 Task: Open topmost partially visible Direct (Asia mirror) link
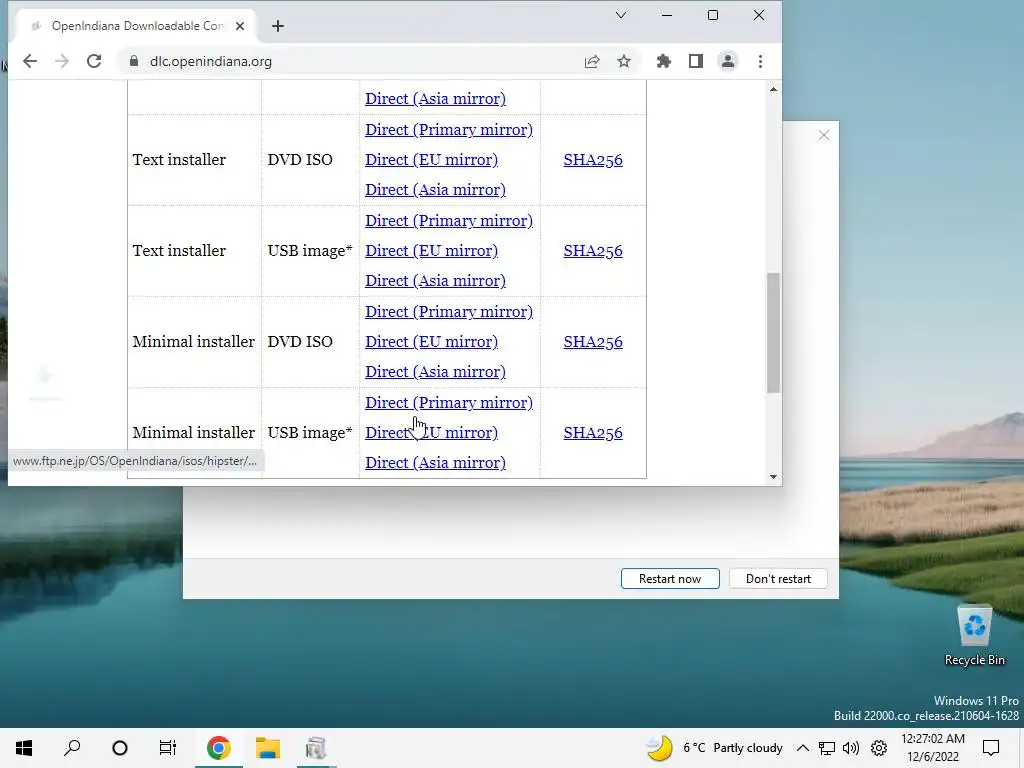(435, 99)
